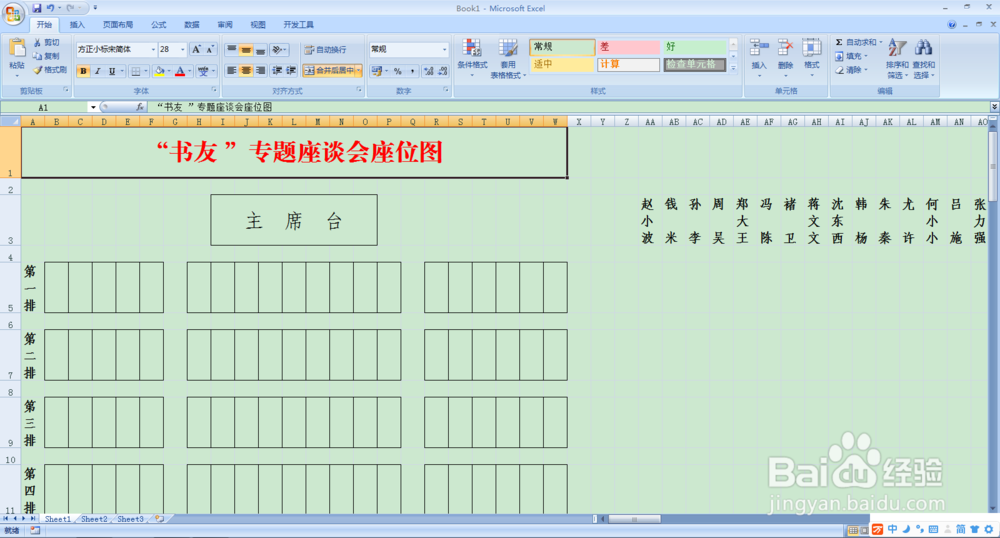Increase the font size
1000x538 pixels.
click(196, 49)
